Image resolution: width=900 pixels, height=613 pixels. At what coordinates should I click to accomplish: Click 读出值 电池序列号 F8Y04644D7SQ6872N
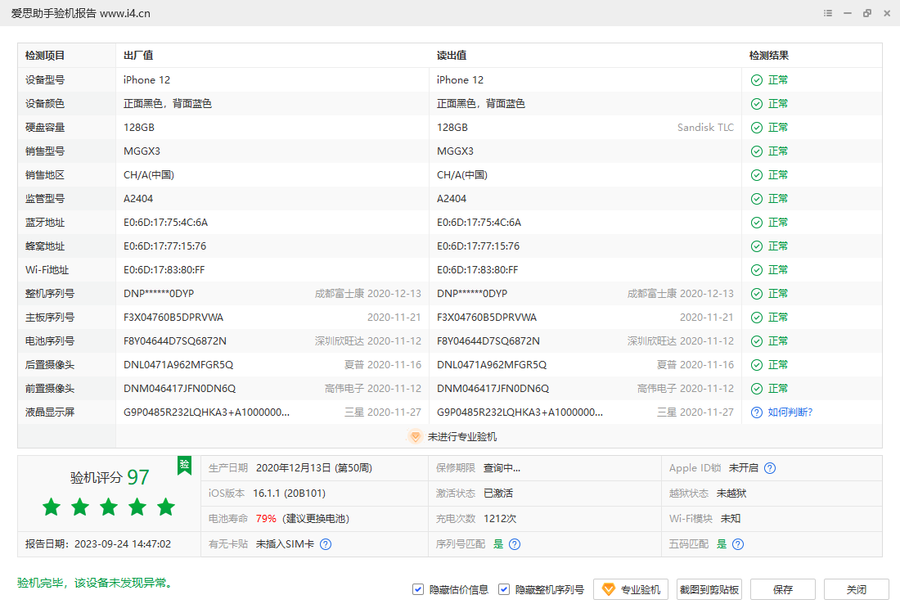click(x=488, y=341)
